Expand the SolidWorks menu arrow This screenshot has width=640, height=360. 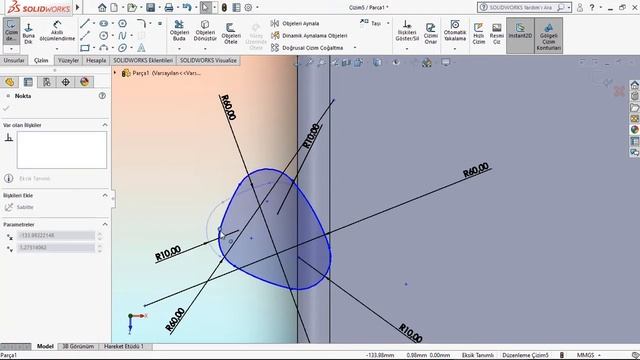pyautogui.click(x=78, y=7)
